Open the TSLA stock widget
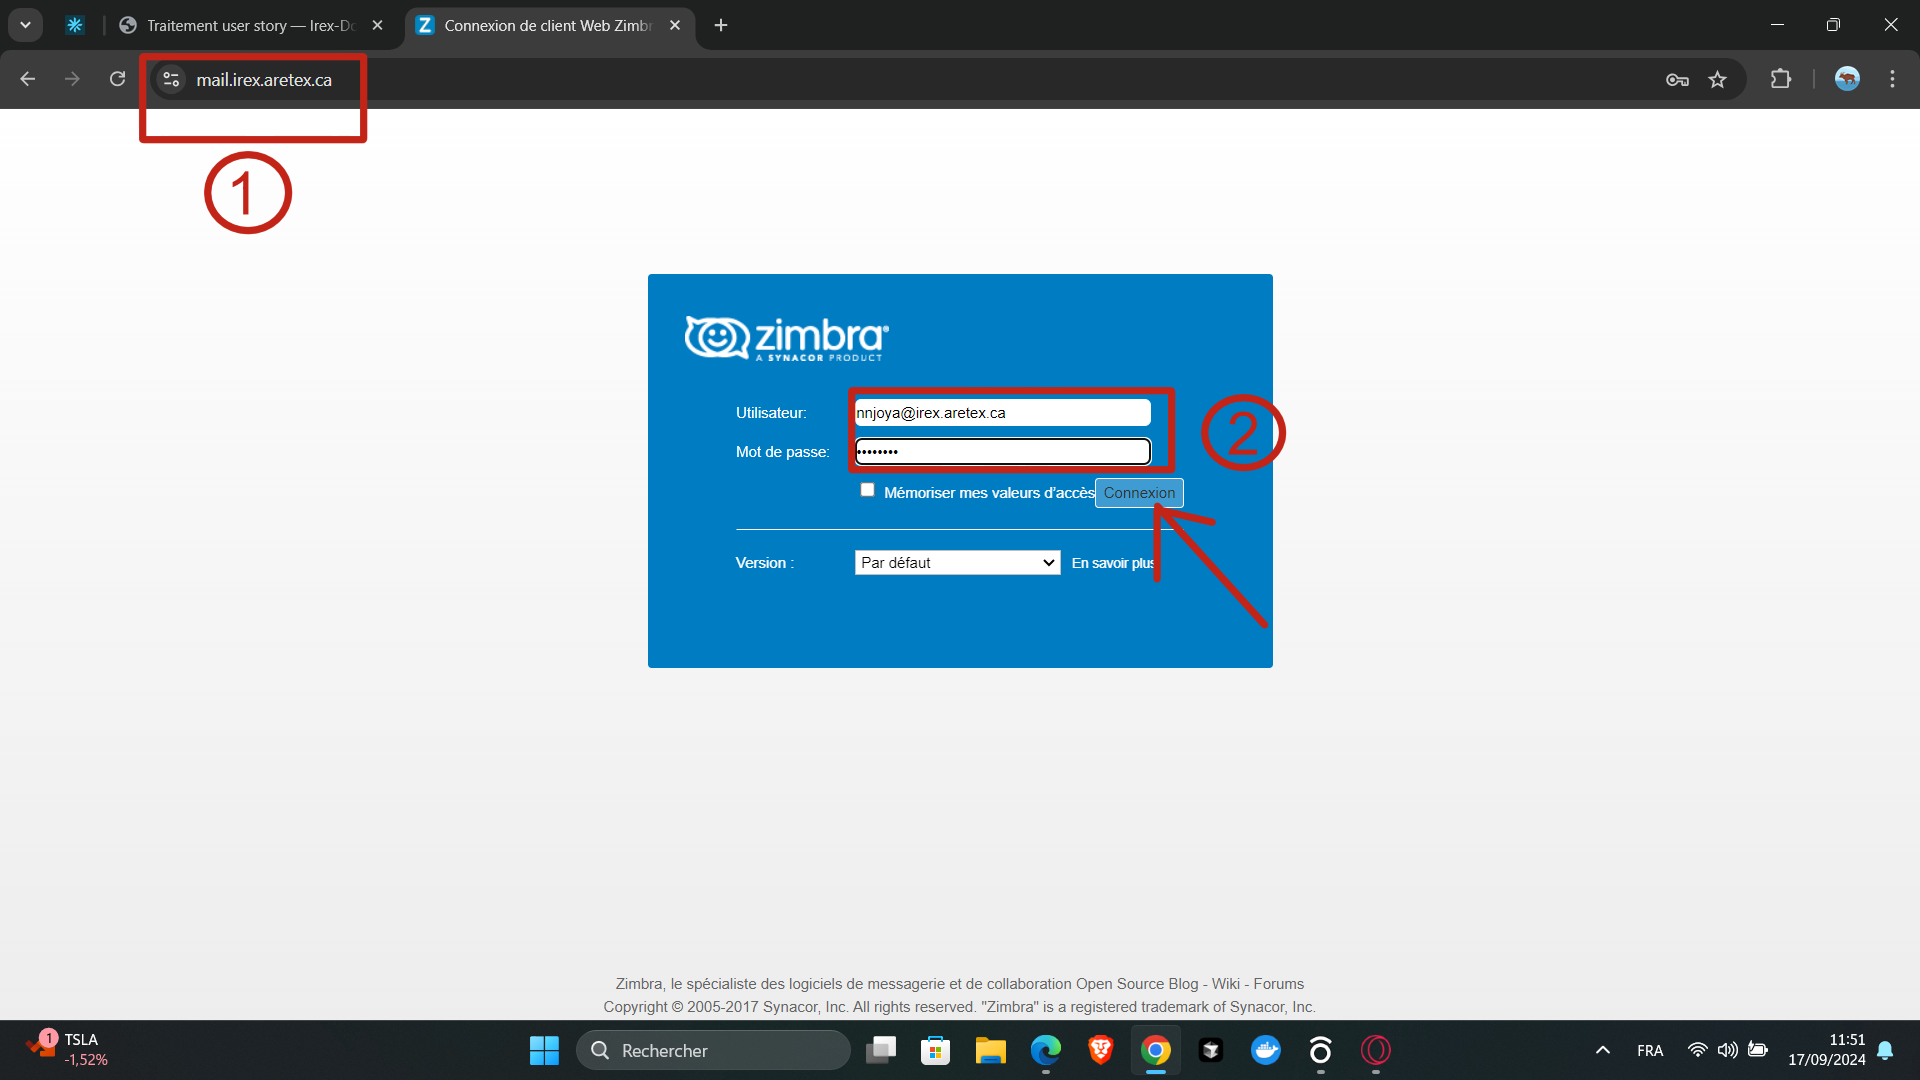This screenshot has height=1080, width=1920. pyautogui.click(x=66, y=1050)
